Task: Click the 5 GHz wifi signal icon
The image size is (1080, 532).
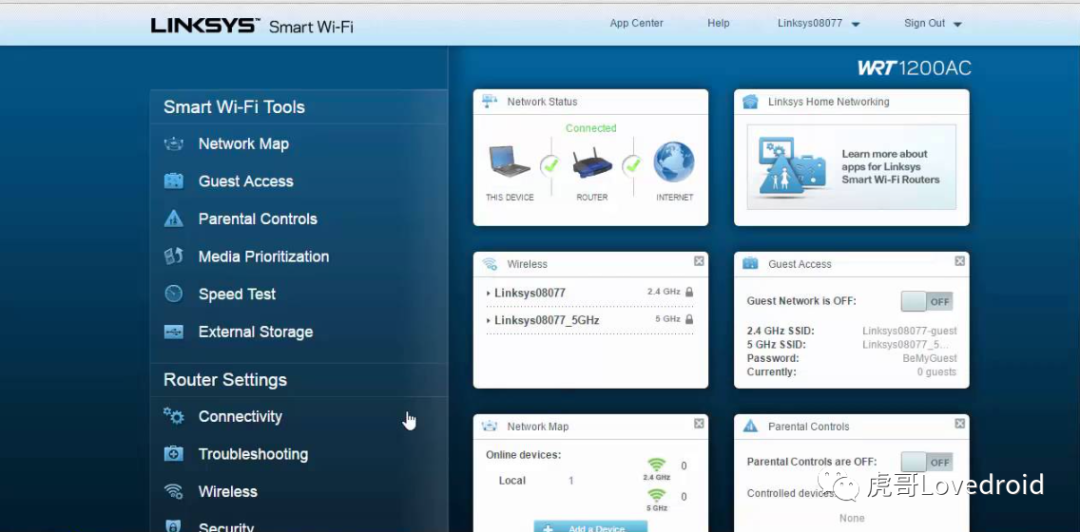Action: (657, 496)
